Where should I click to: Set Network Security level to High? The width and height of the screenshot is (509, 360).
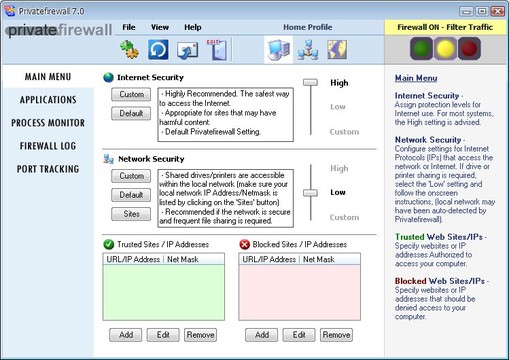point(339,168)
